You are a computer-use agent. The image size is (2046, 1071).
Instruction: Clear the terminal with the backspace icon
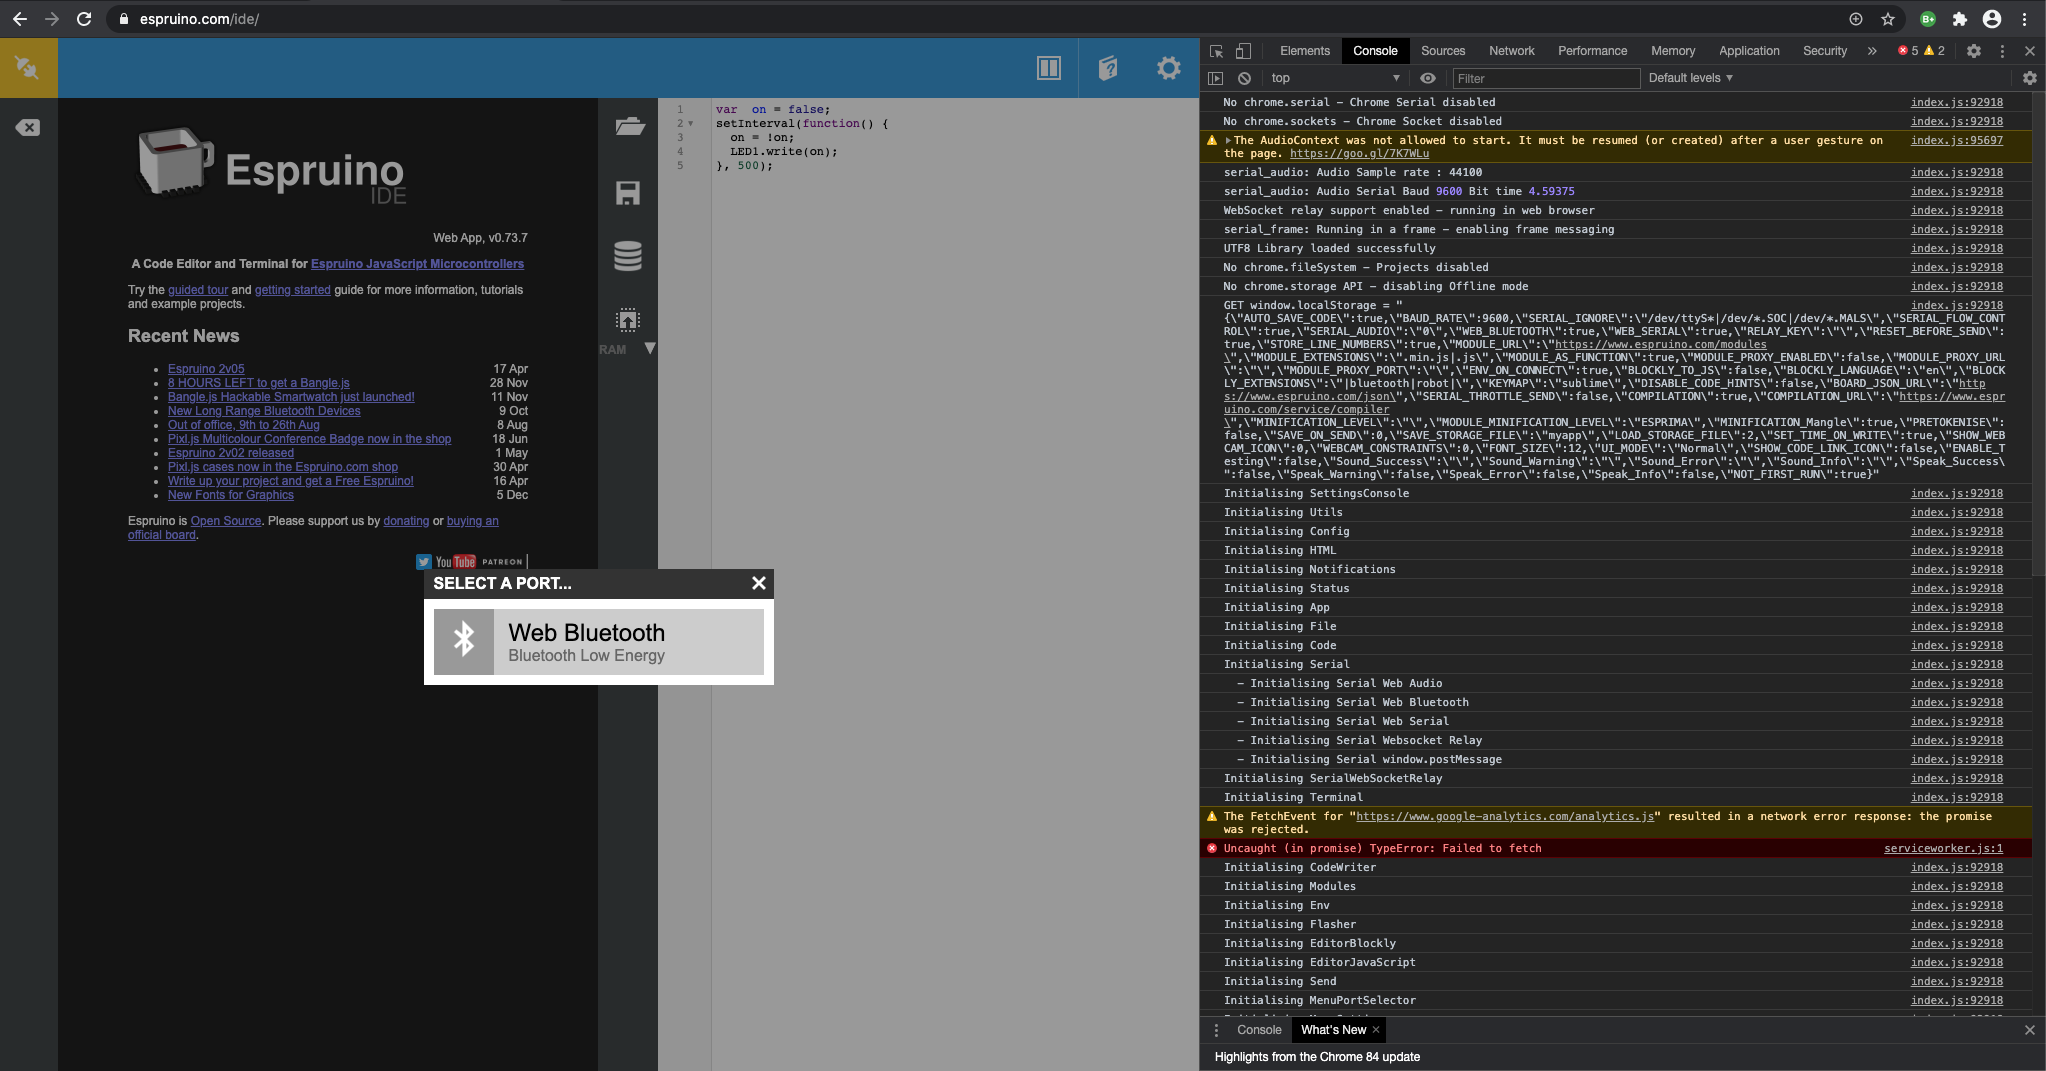pos(28,127)
